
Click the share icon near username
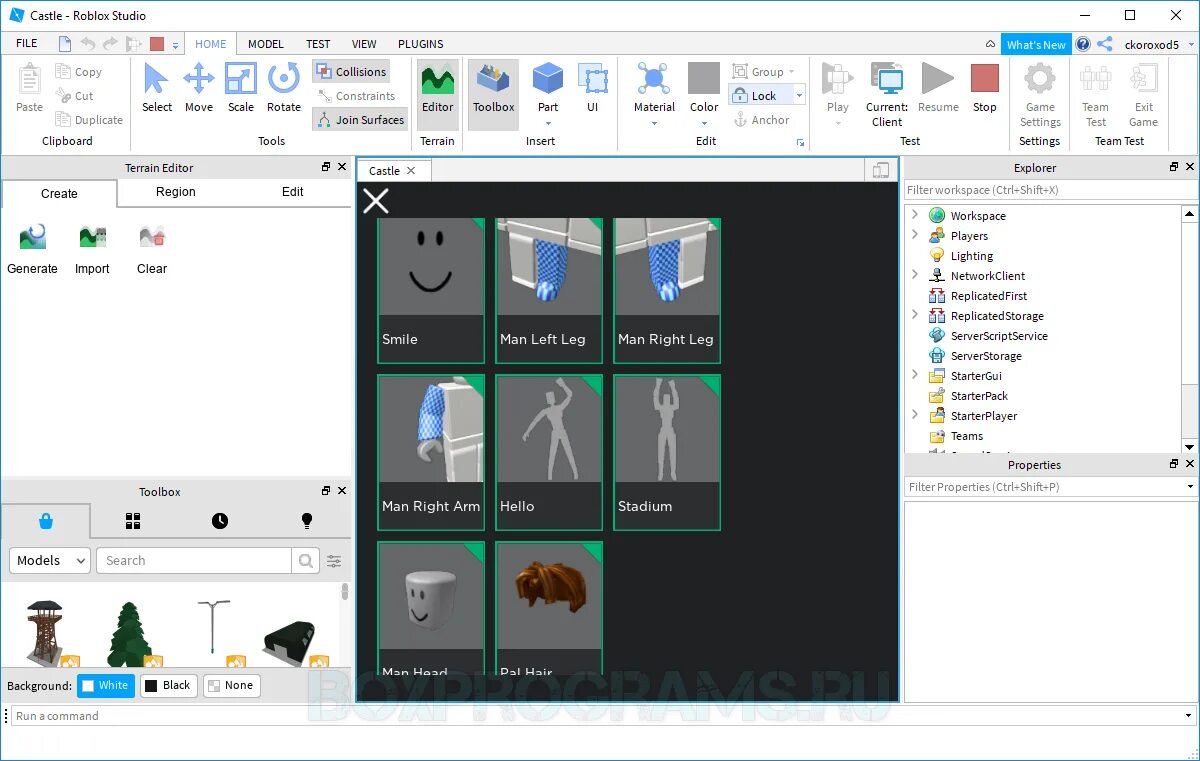(1105, 44)
